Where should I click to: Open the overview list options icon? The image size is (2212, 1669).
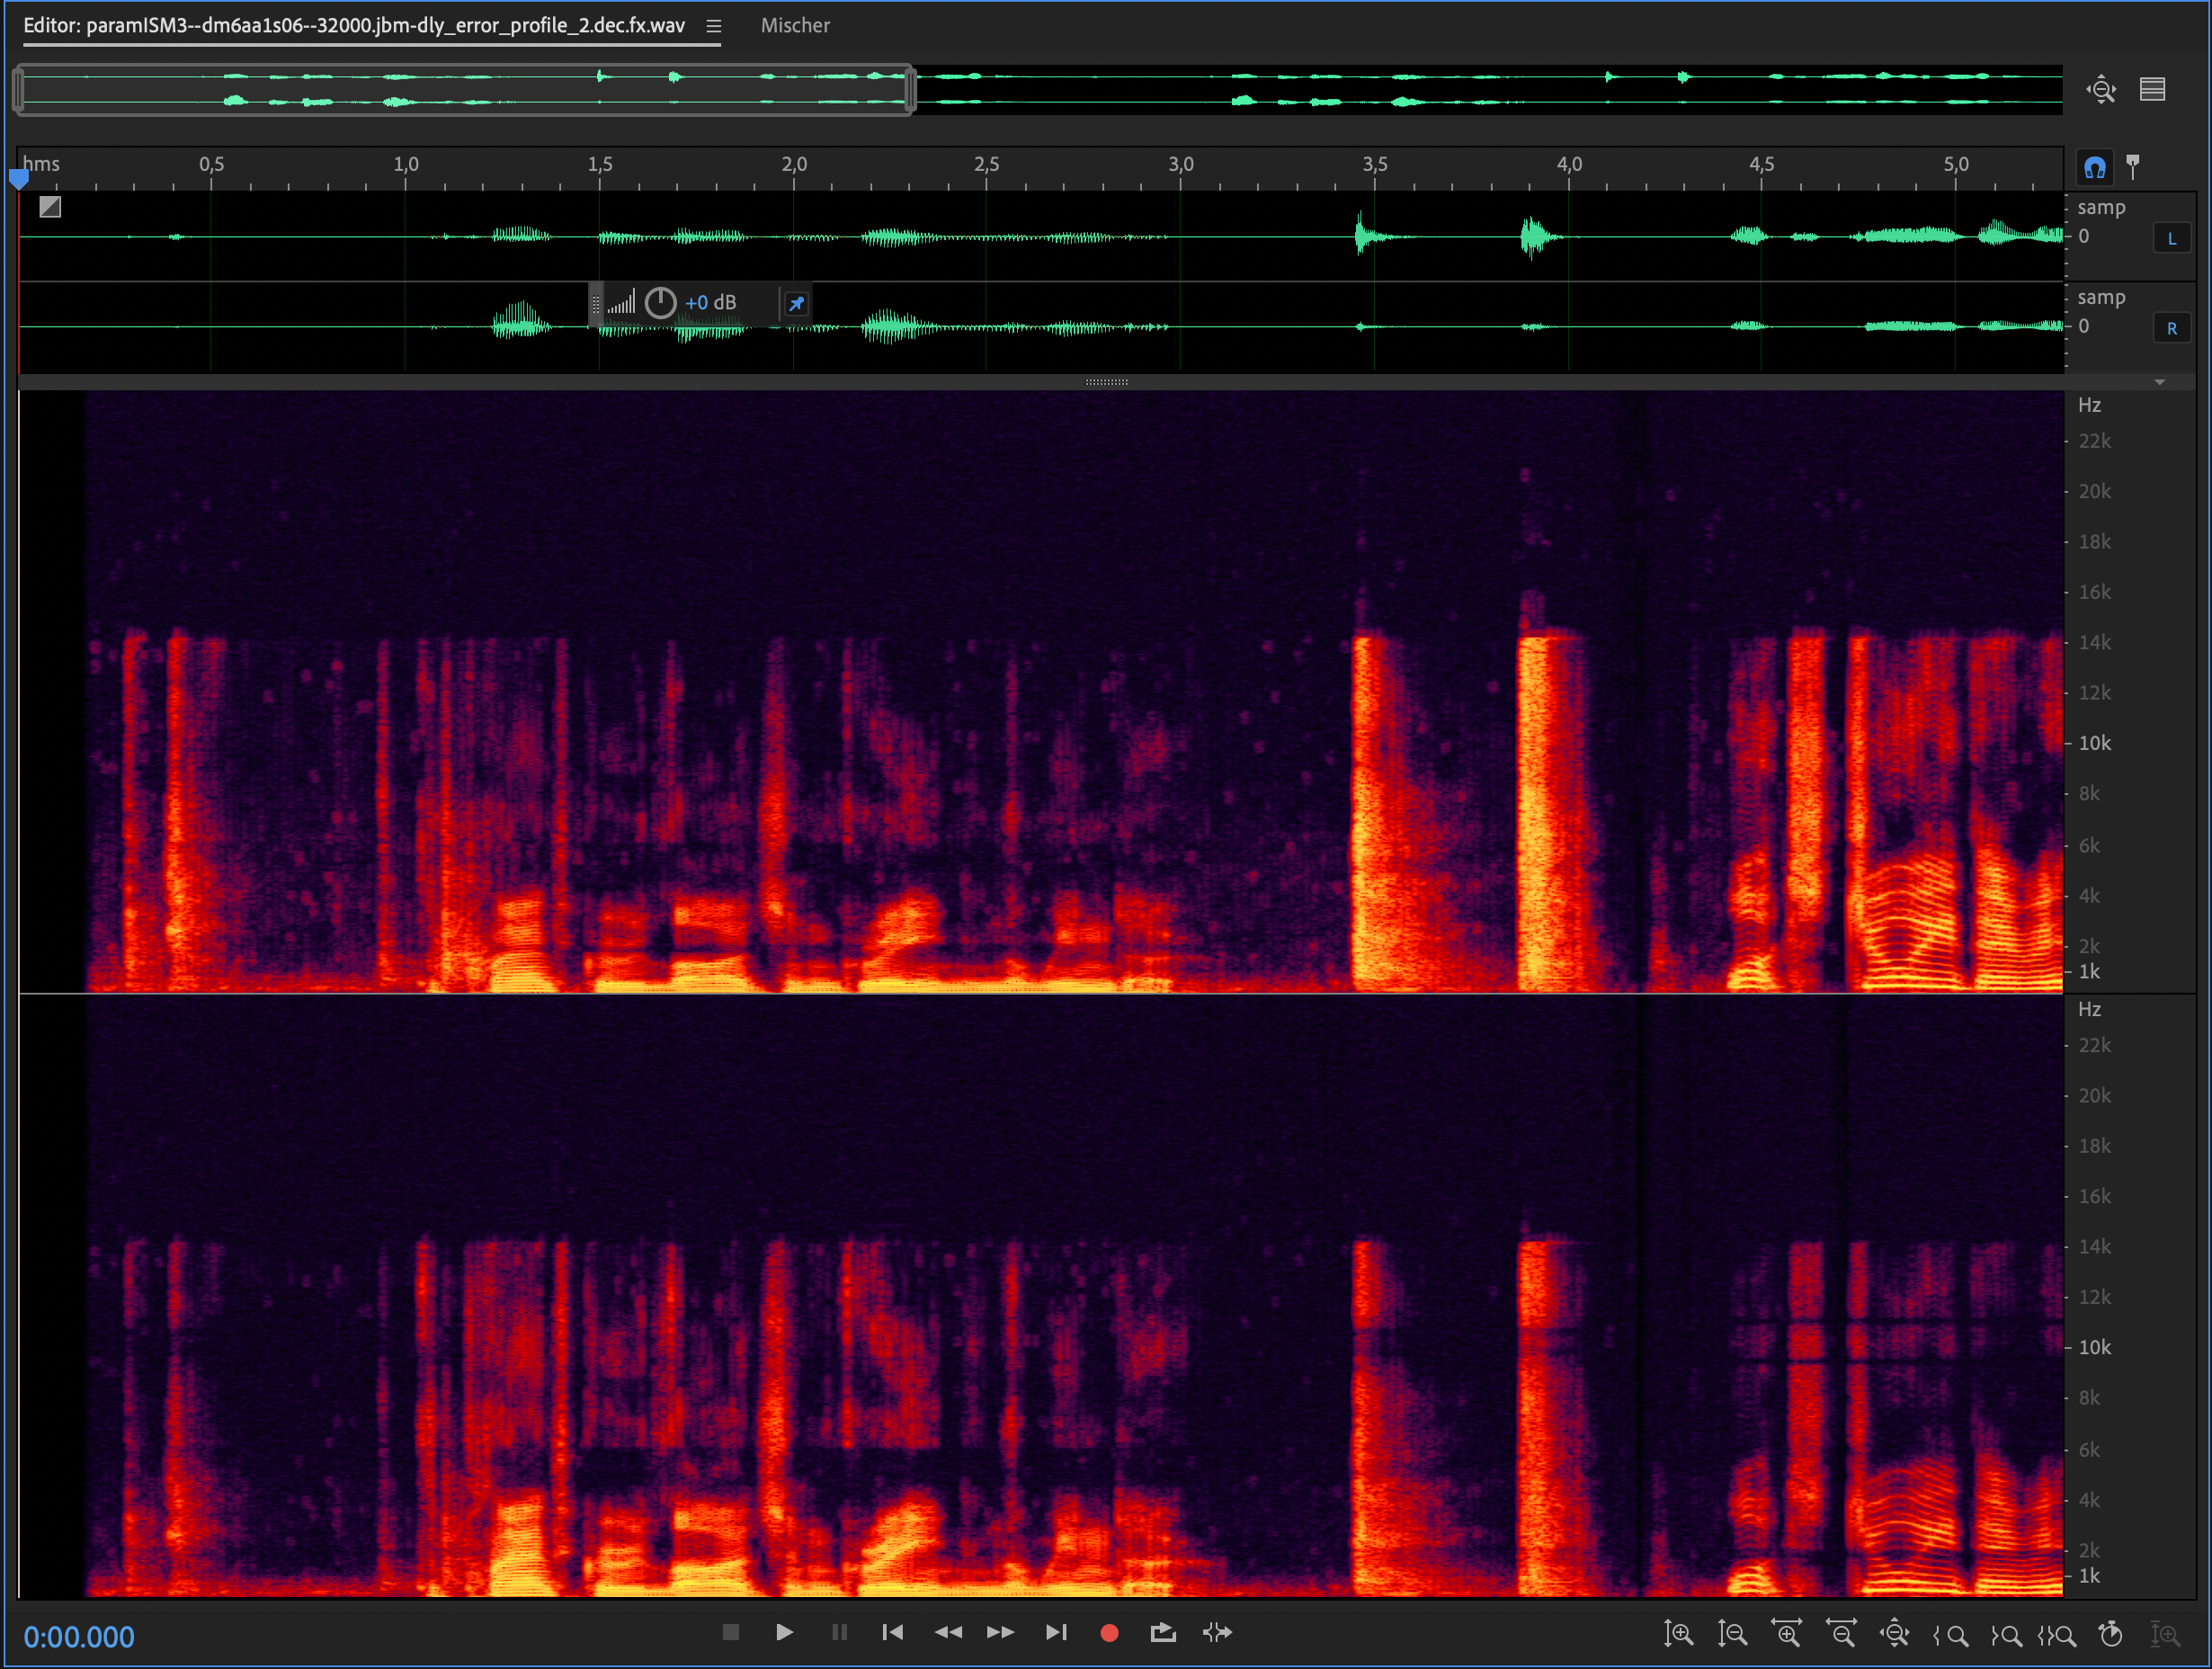point(2152,89)
